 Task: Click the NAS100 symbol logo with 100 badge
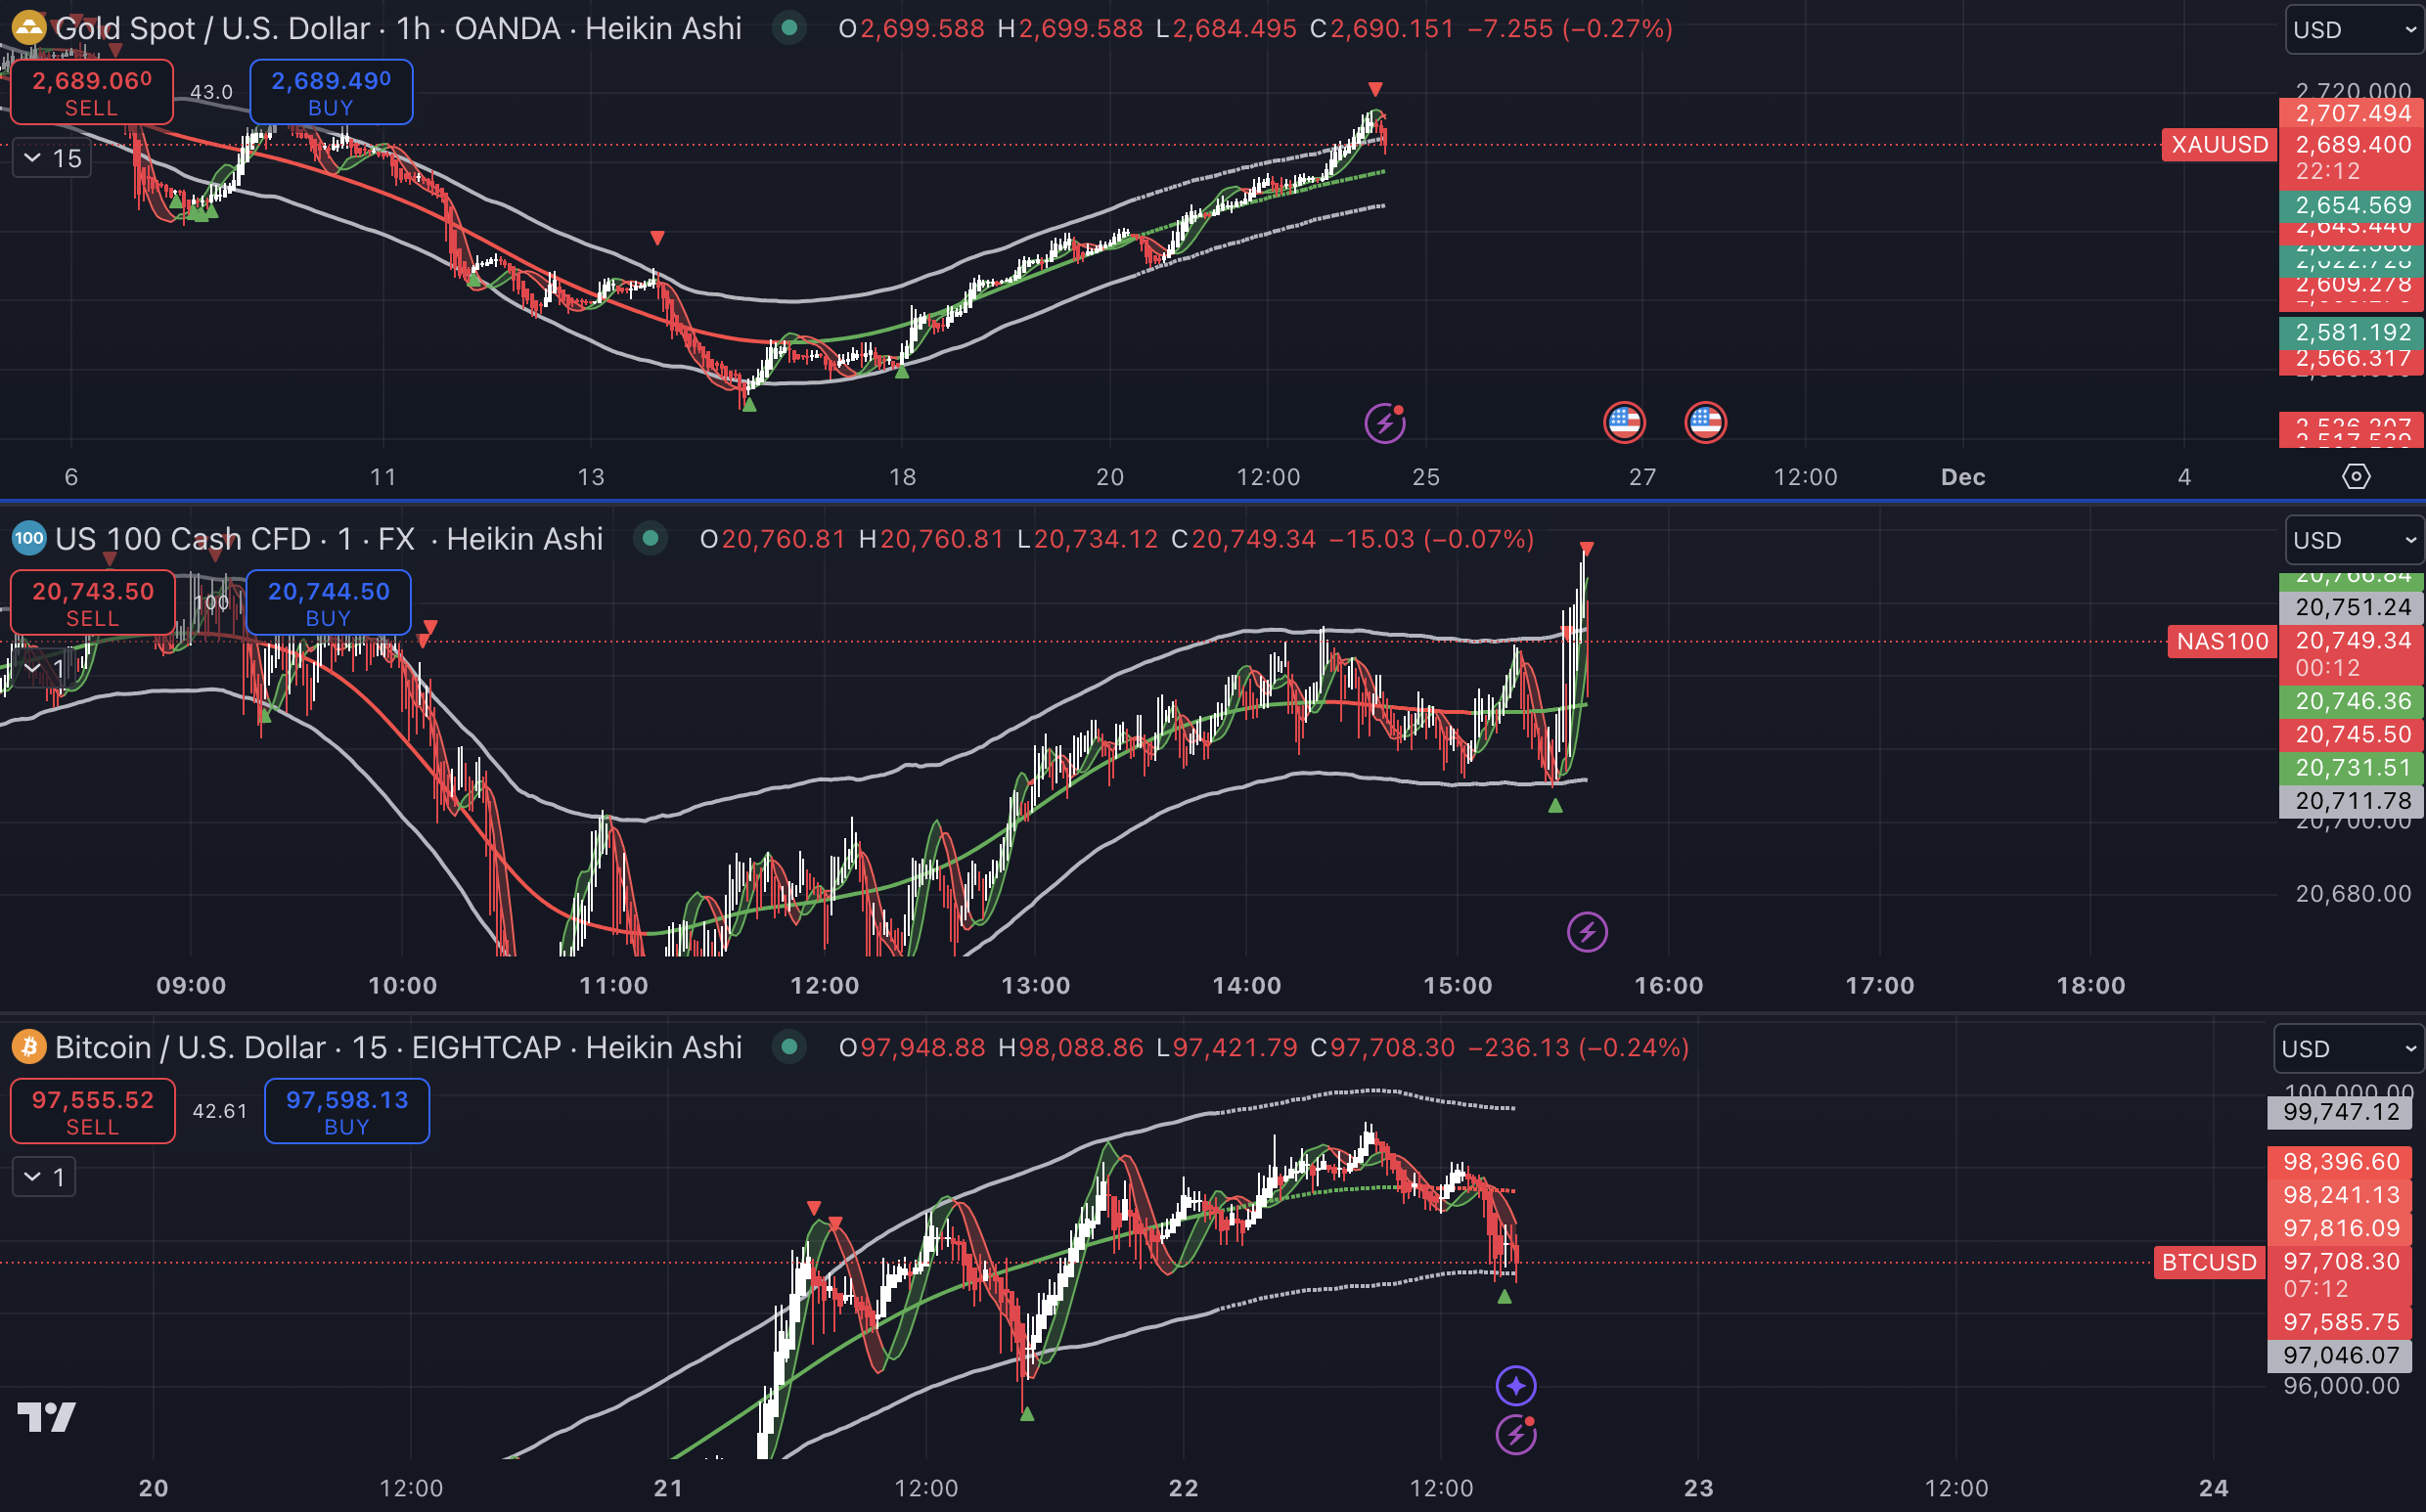click(x=28, y=539)
